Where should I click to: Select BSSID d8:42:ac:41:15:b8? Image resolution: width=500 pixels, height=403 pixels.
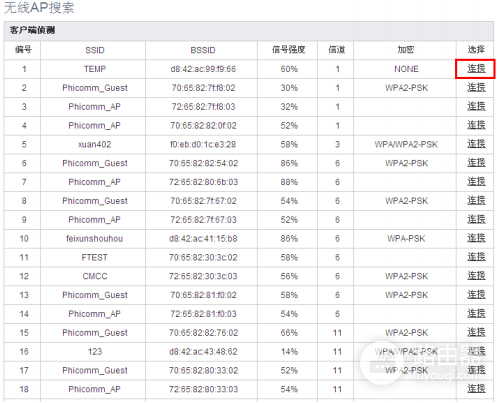pos(203,239)
